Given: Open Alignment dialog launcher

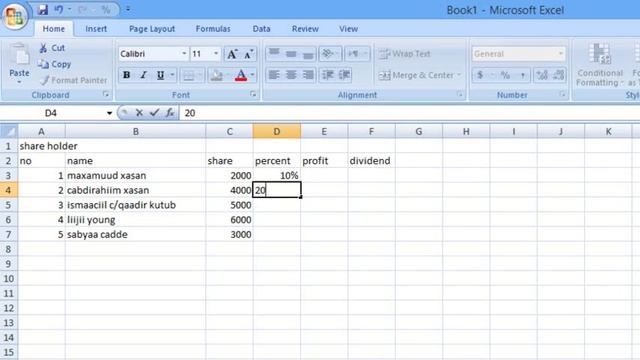Looking at the screenshot, I should pos(460,95).
